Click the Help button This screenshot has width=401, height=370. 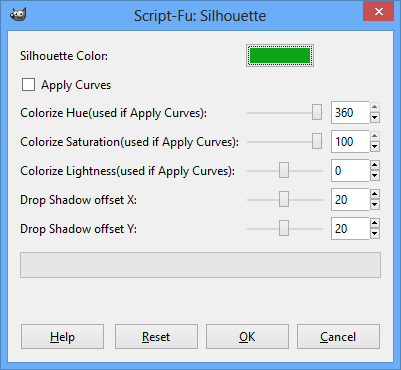click(62, 337)
